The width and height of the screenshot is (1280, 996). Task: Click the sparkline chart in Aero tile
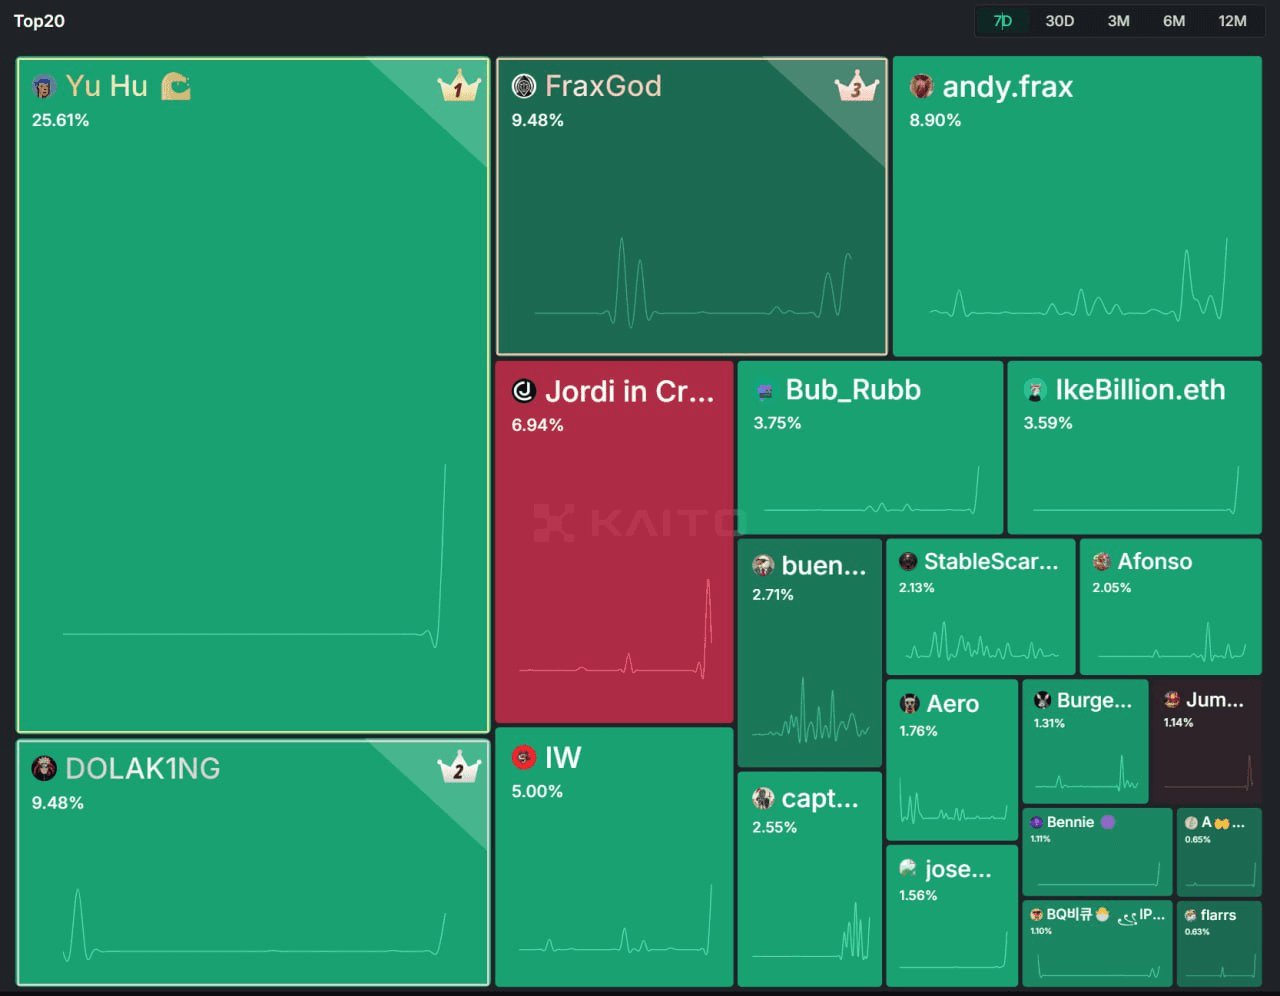click(x=952, y=803)
